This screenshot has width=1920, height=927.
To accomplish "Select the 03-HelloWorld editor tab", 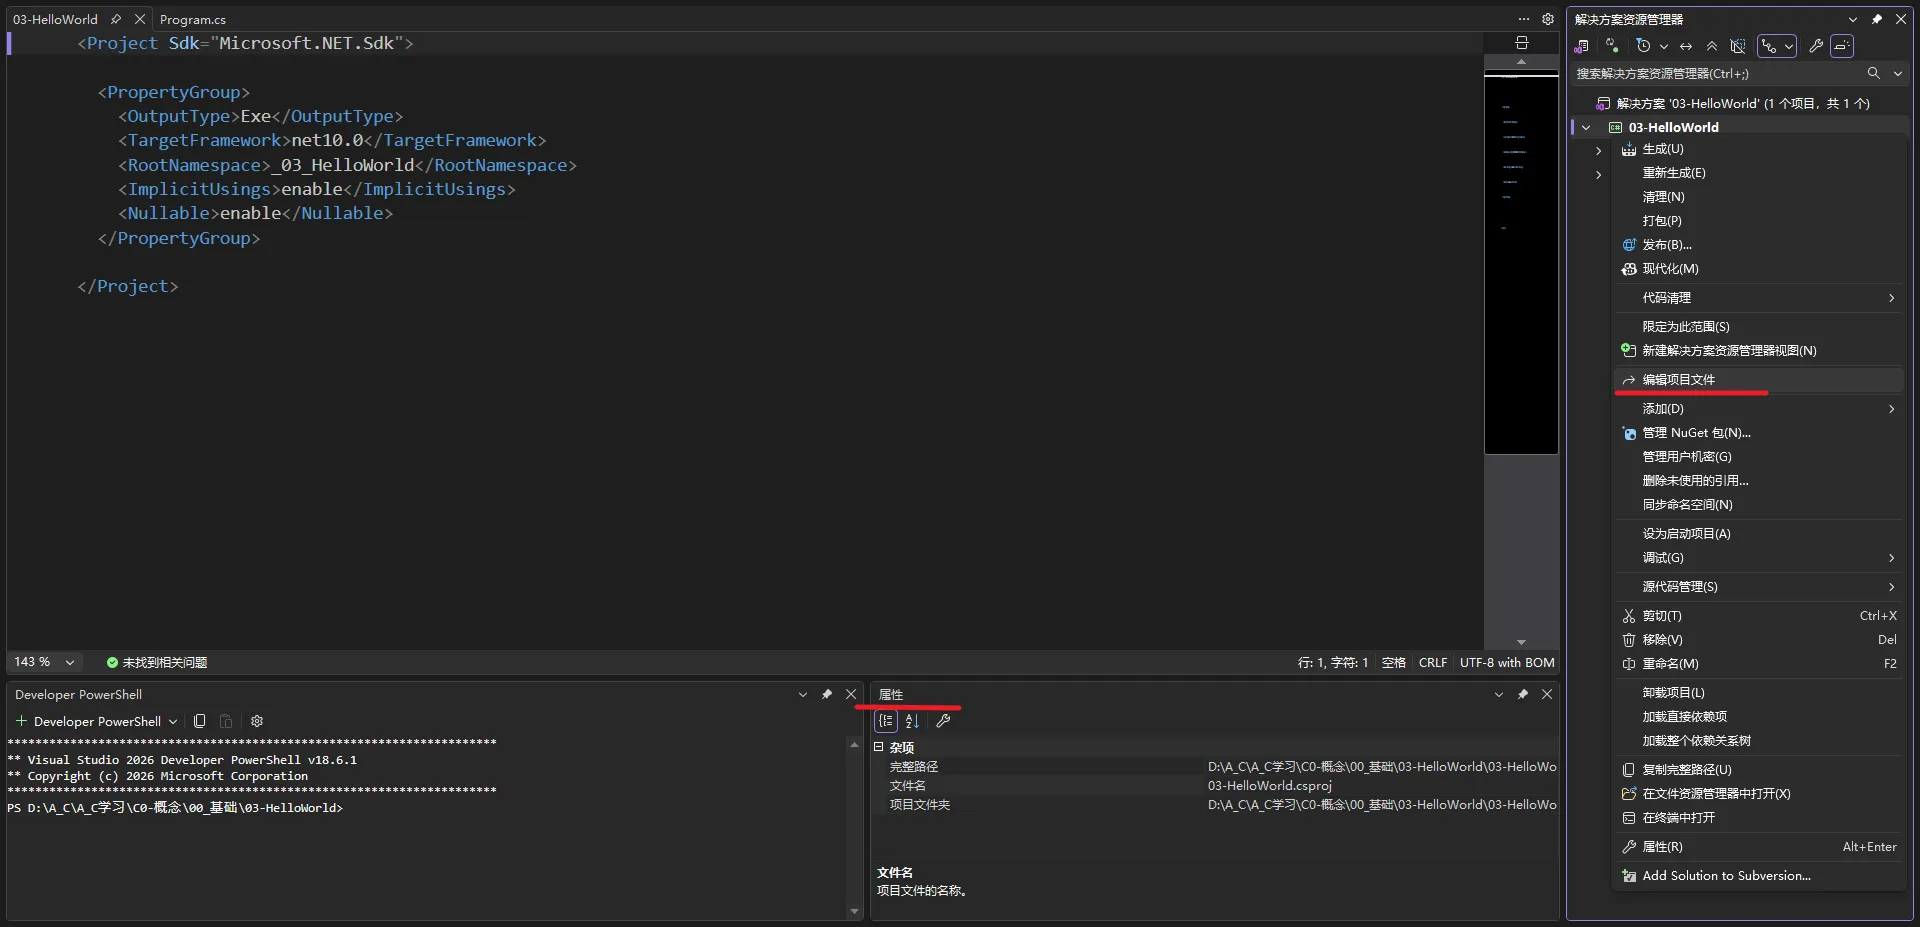I will click(55, 19).
